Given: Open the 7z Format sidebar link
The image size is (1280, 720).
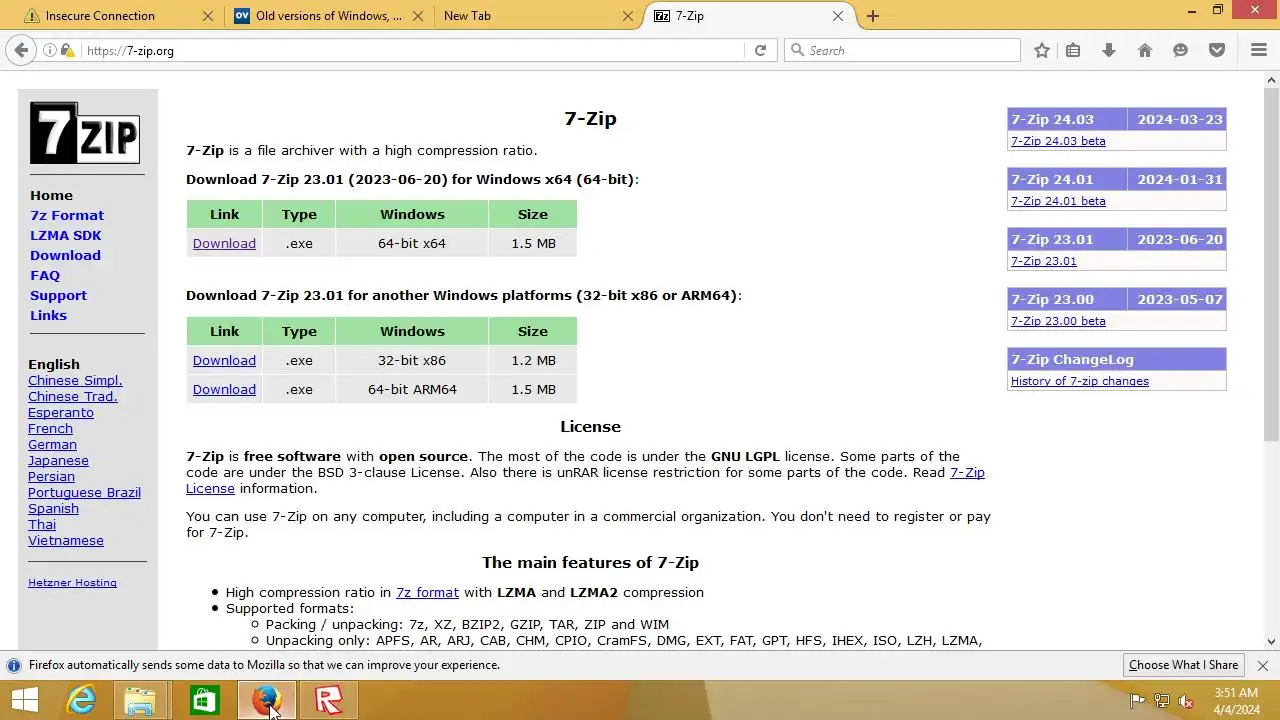Looking at the screenshot, I should point(67,215).
